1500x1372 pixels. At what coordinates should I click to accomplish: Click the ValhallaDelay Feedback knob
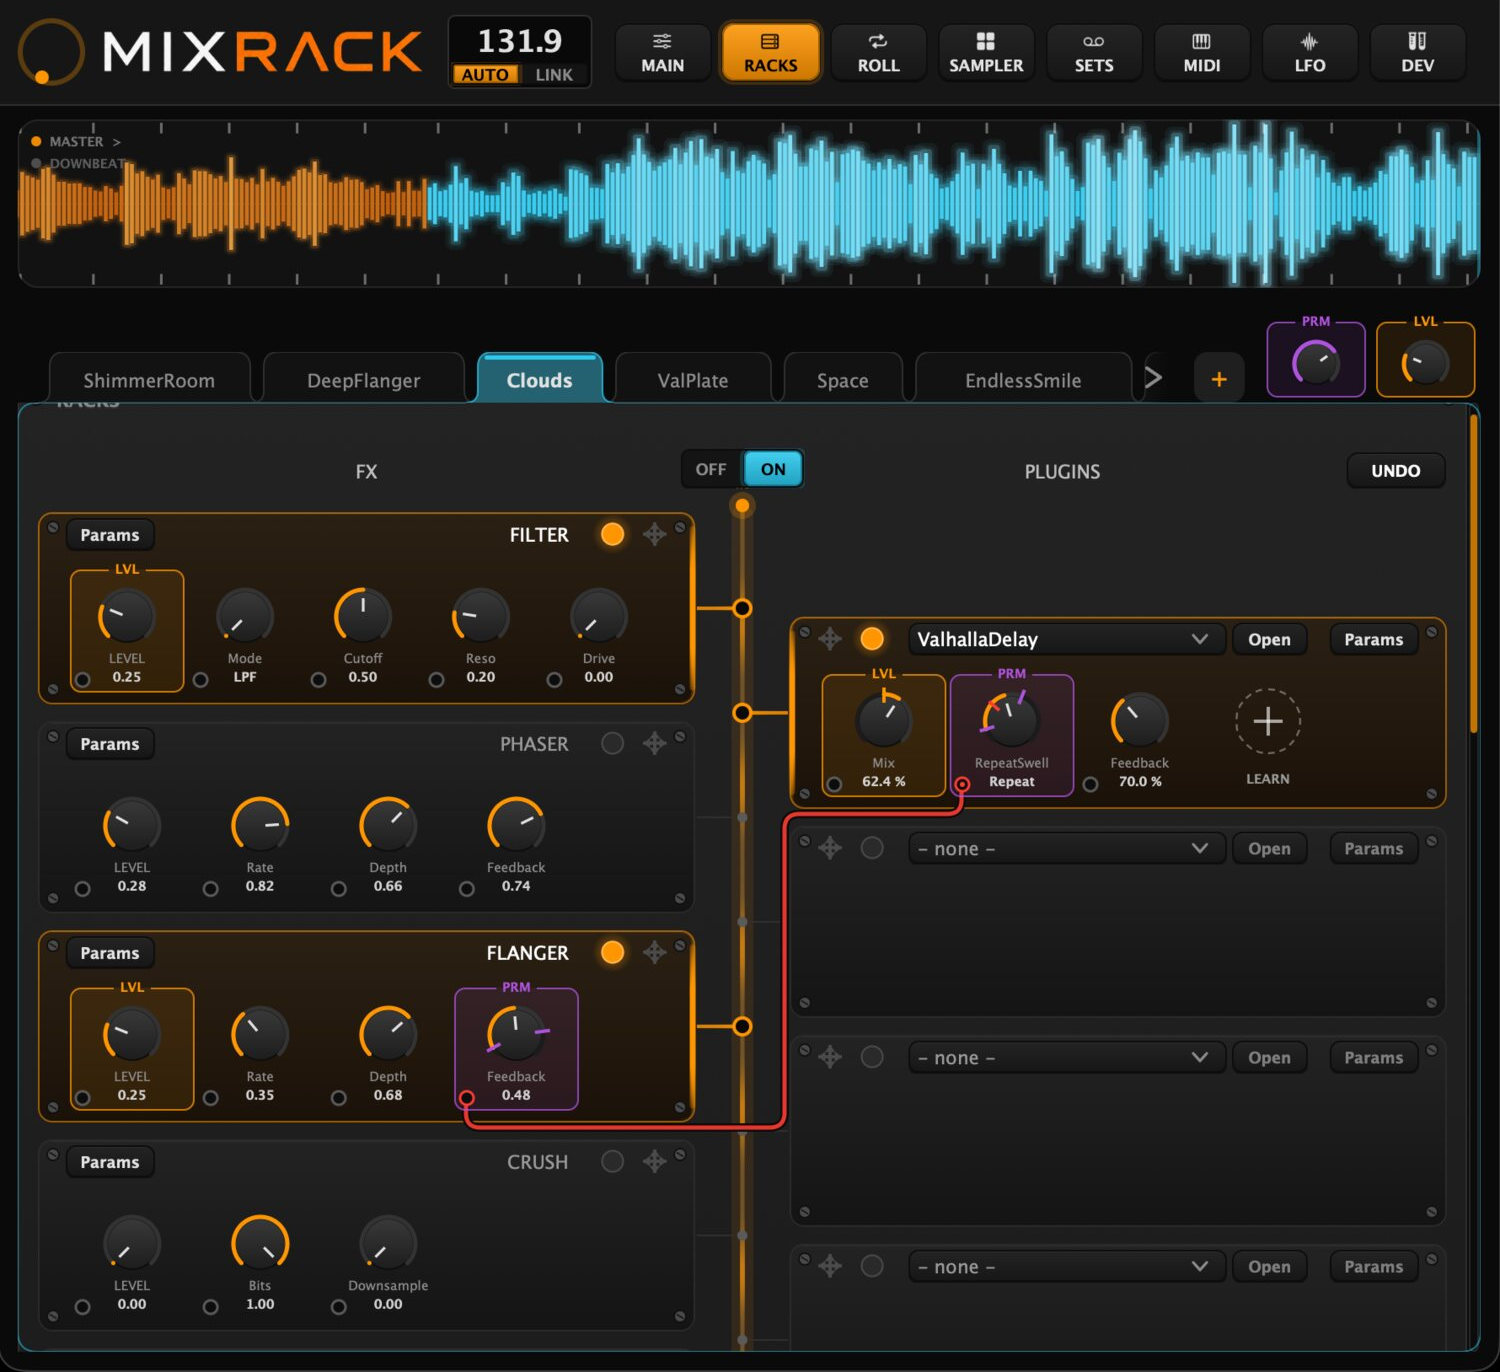click(1140, 720)
